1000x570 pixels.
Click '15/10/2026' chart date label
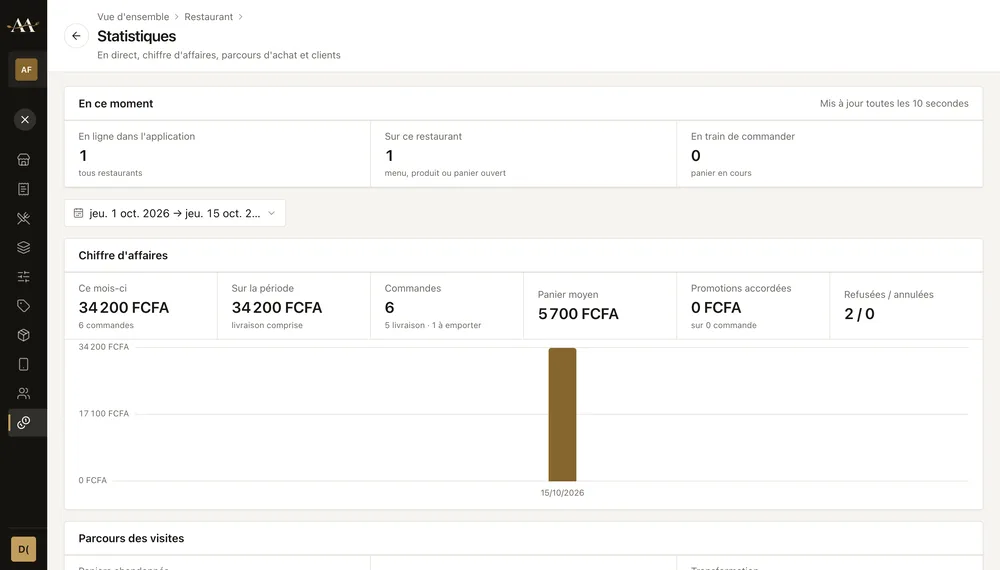point(562,492)
